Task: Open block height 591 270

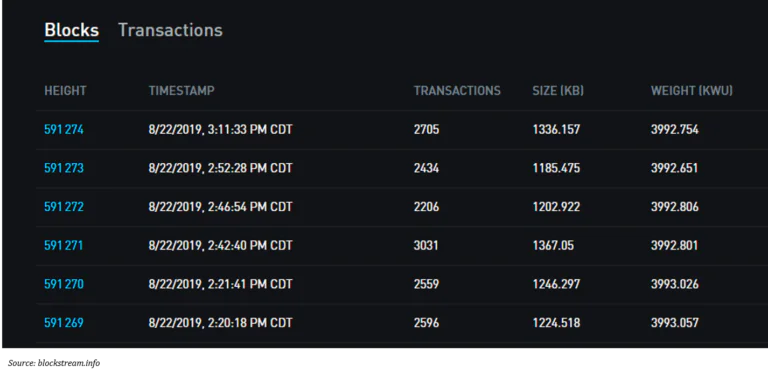Action: click(64, 284)
